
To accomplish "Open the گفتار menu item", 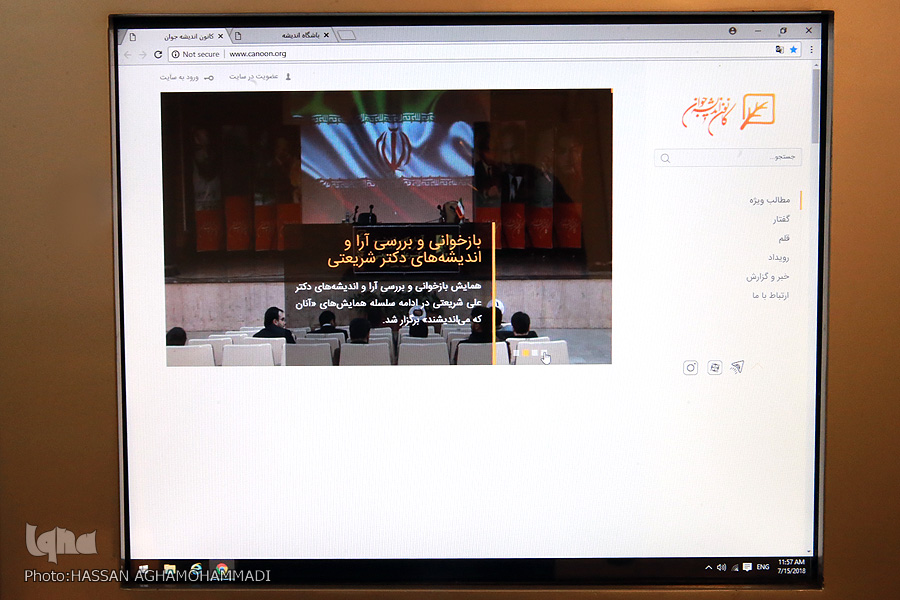I will (781, 219).
